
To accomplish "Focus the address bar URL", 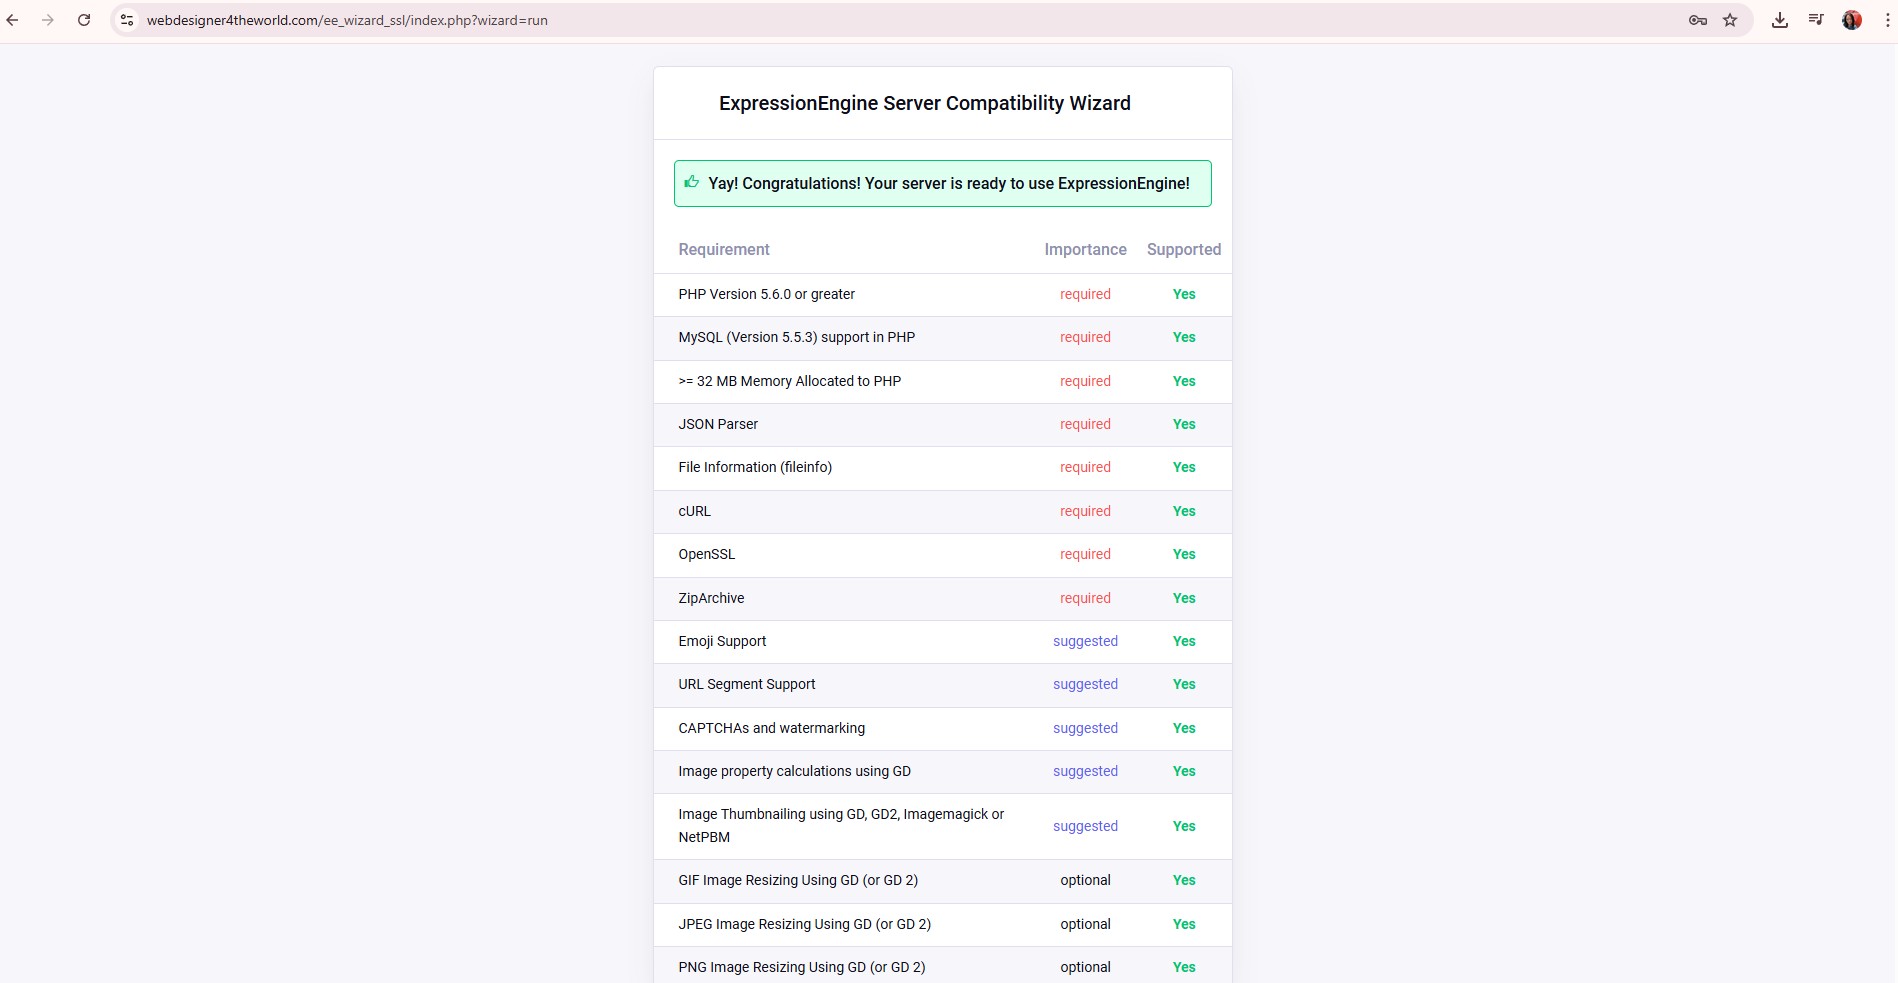I will pos(347,20).
